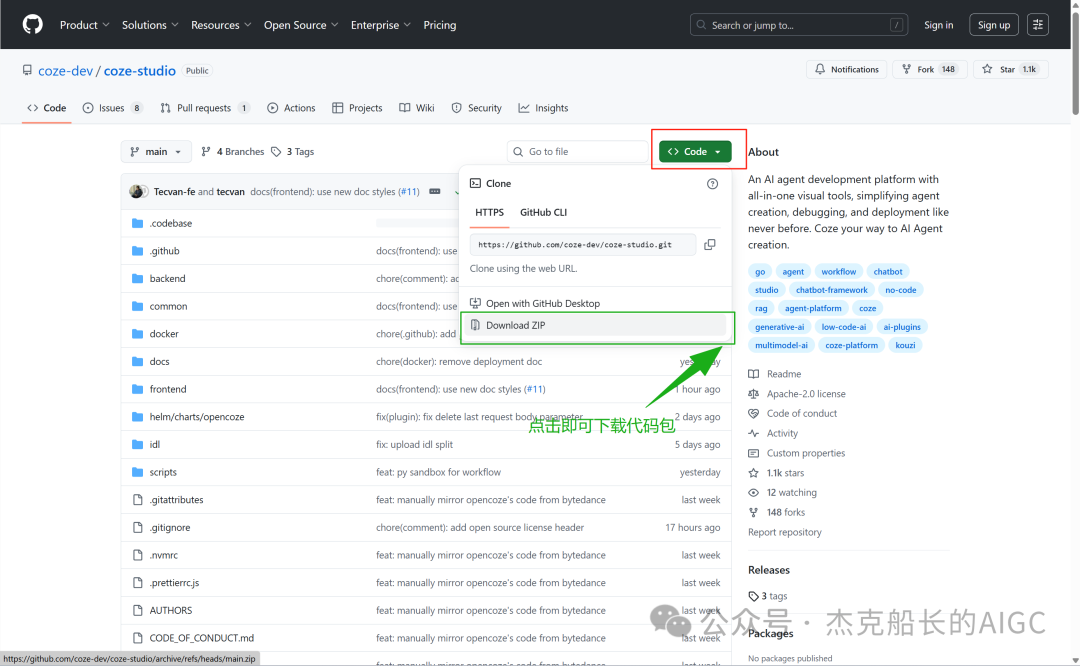Fork the coze-studio repository
This screenshot has width=1080, height=666.
coord(929,70)
